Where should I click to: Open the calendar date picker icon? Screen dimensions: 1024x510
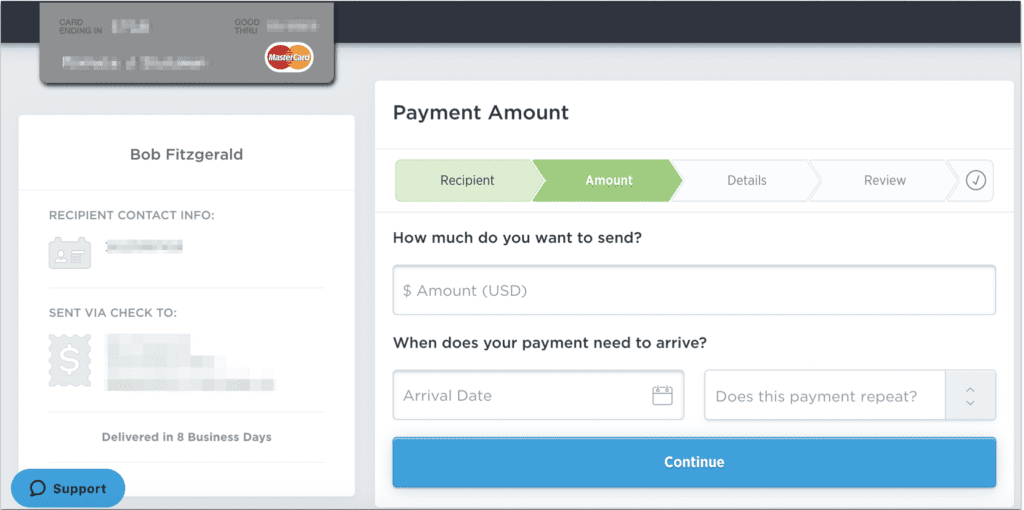(x=662, y=395)
